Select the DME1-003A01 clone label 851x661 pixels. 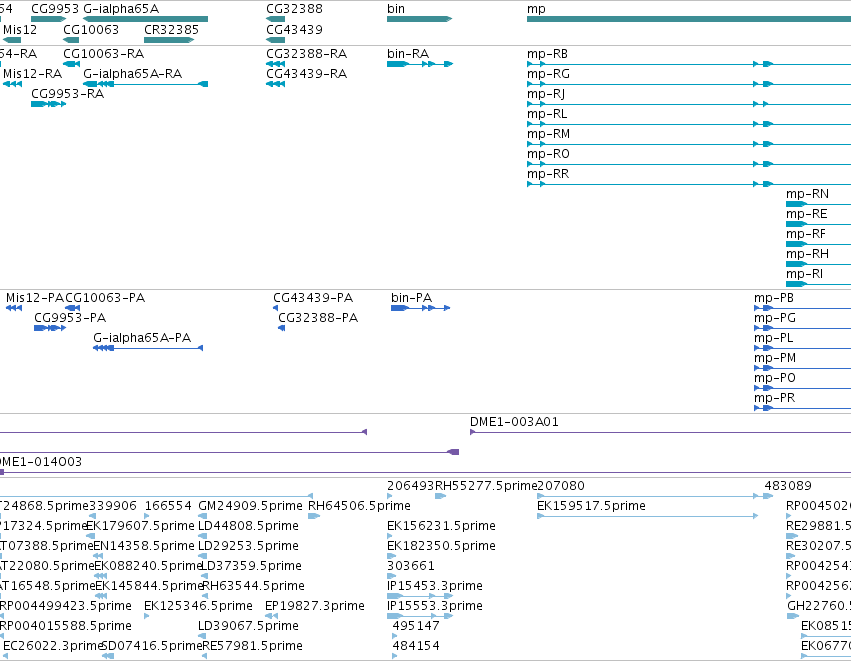click(514, 422)
